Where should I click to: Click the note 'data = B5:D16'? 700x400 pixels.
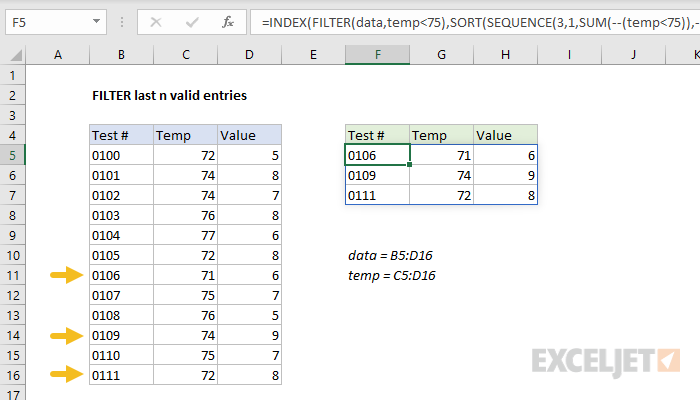[x=390, y=255]
